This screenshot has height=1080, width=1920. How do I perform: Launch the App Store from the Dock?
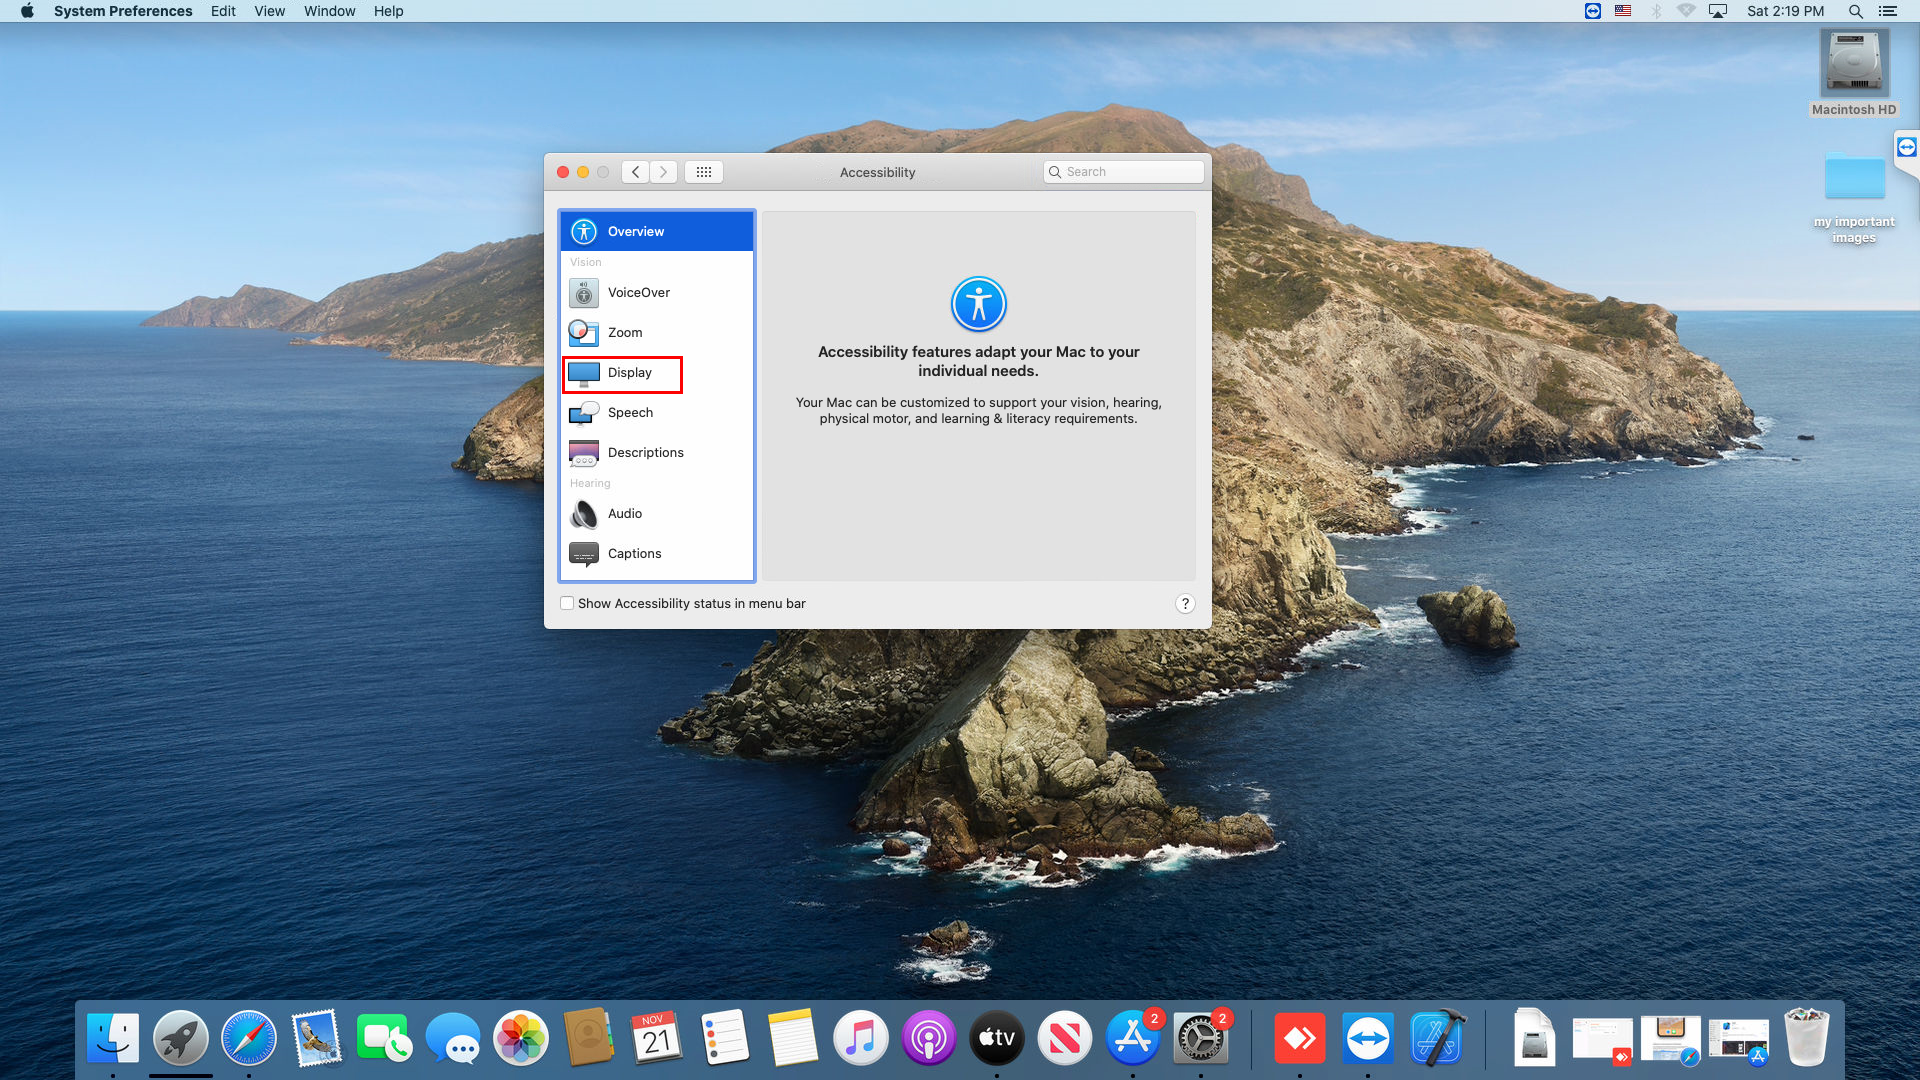tap(1133, 1038)
